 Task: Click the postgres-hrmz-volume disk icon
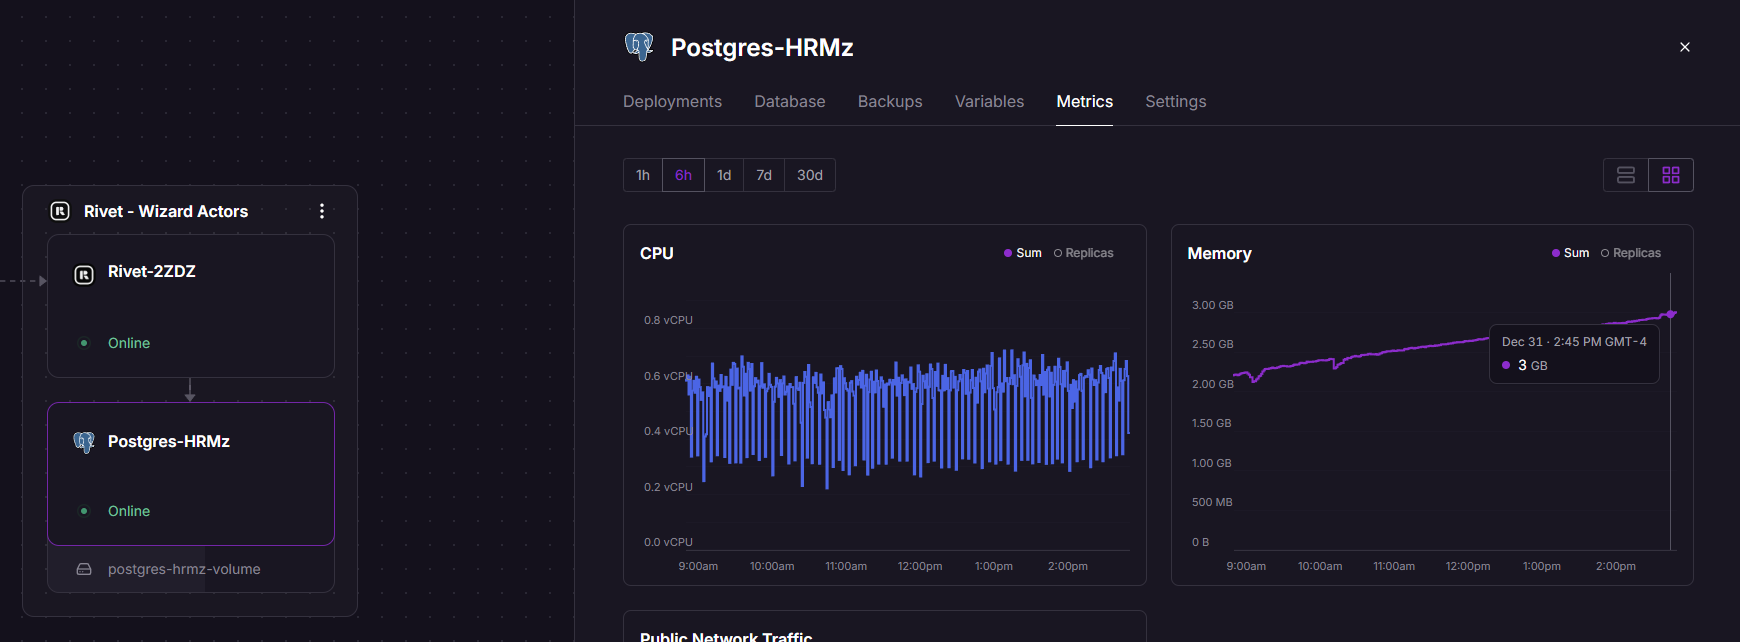click(84, 569)
